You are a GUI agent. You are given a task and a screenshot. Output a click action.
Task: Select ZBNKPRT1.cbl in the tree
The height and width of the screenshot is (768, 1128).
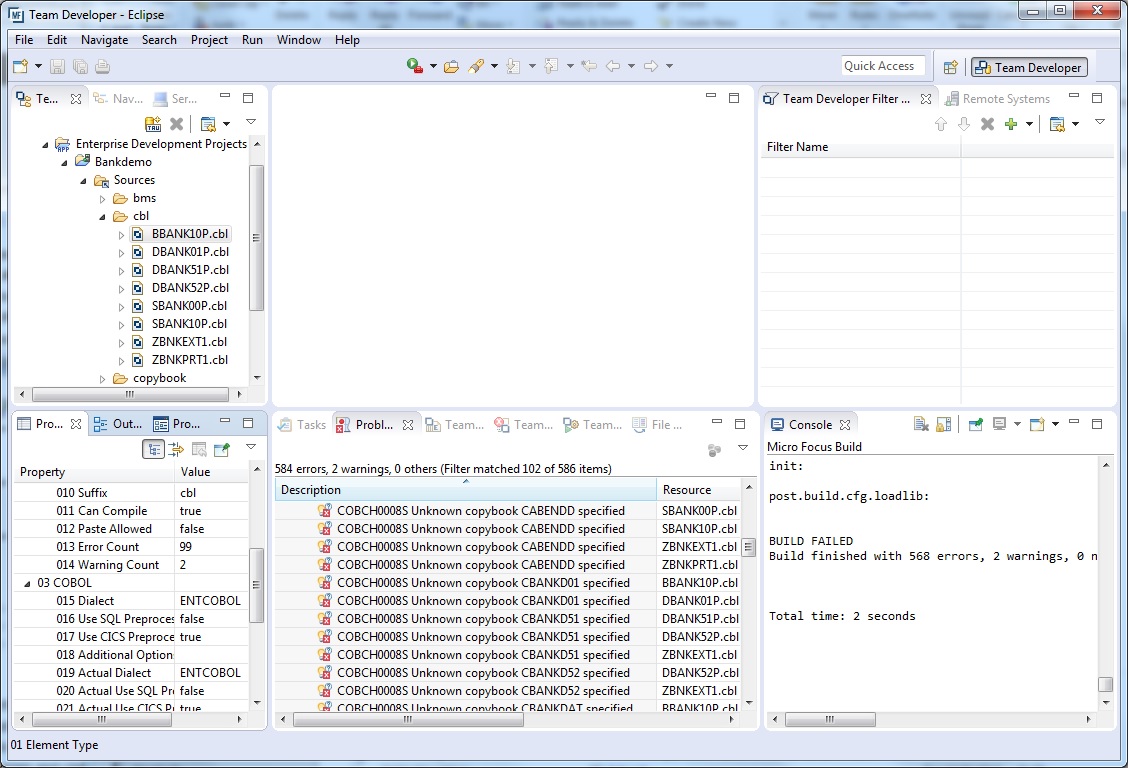pyautogui.click(x=189, y=360)
